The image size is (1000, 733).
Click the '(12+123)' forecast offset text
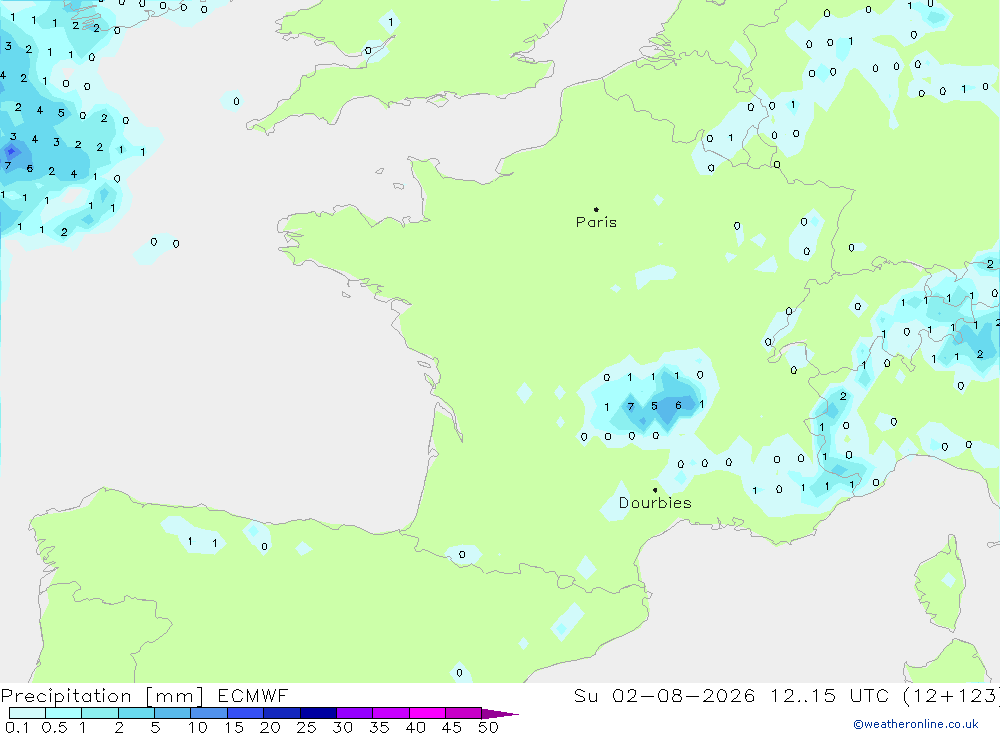(951, 695)
